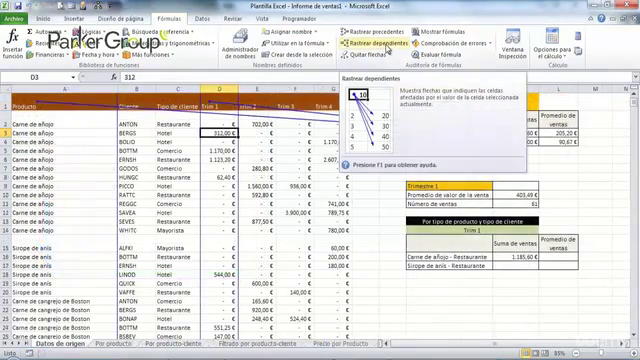Image resolution: width=640 pixels, height=360 pixels.
Task: Click Evaluar fórmula
Action: pos(436,54)
